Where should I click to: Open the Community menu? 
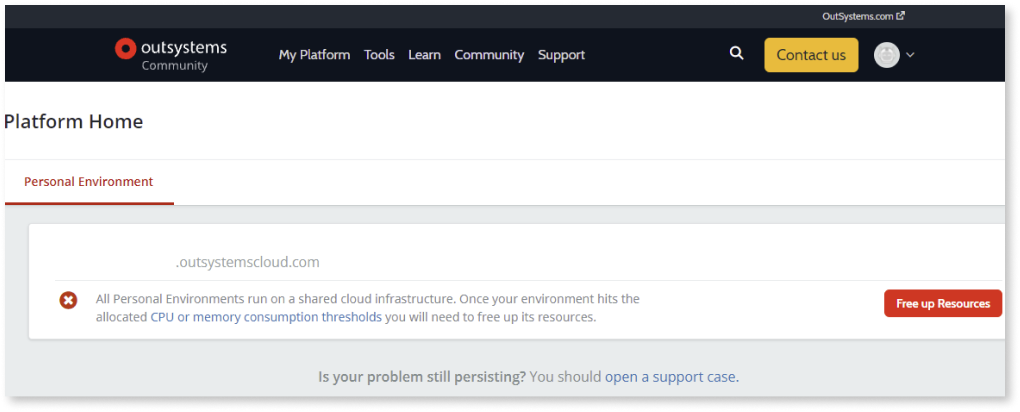[489, 55]
